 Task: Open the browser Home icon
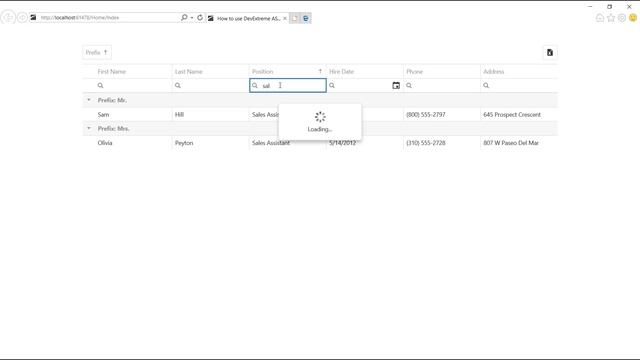[600, 18]
